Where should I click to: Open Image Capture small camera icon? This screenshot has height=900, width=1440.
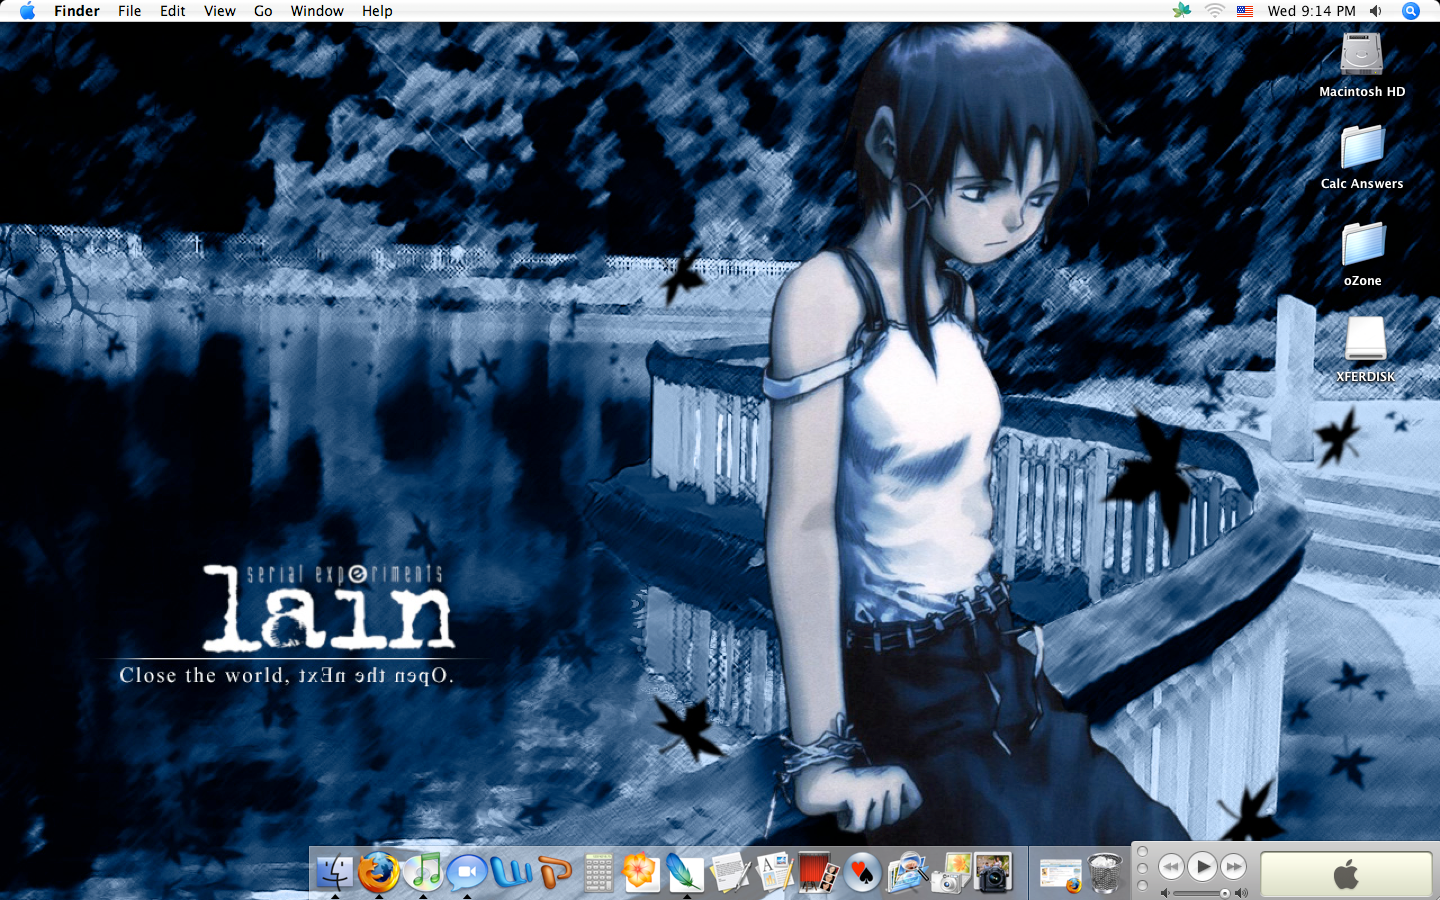click(949, 872)
